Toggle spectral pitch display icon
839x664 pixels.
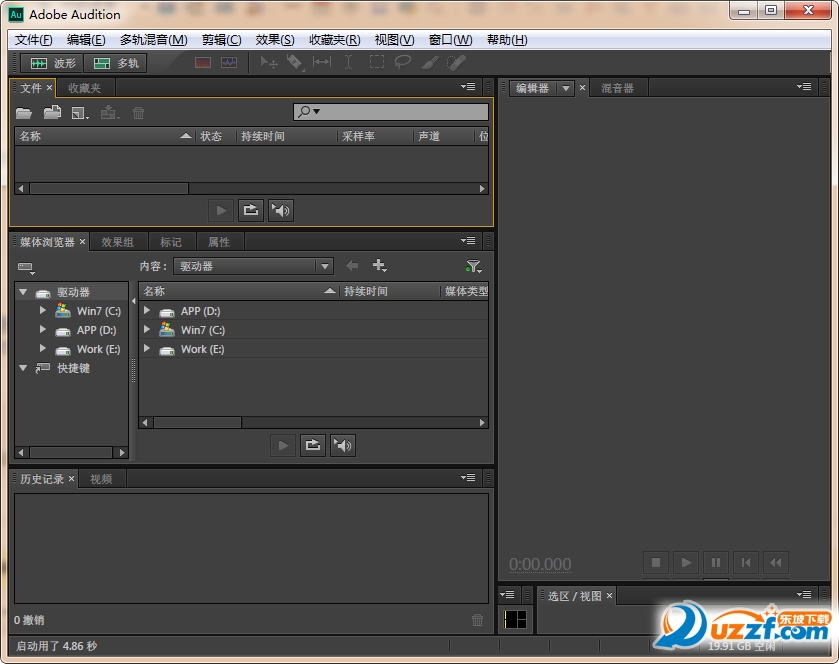pos(229,63)
